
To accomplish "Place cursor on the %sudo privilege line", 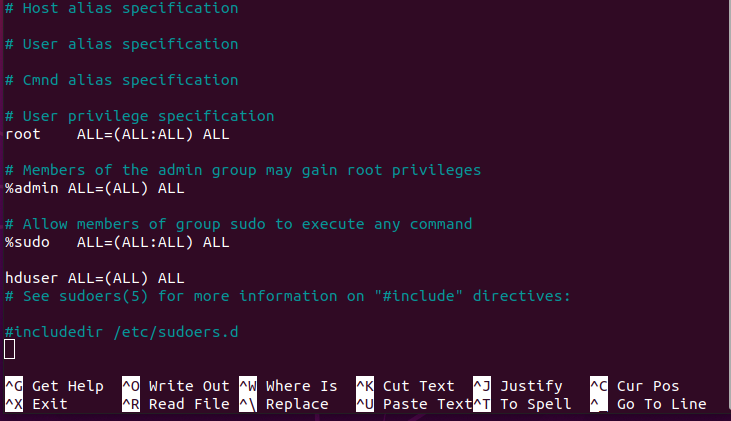I will [x=117, y=242].
